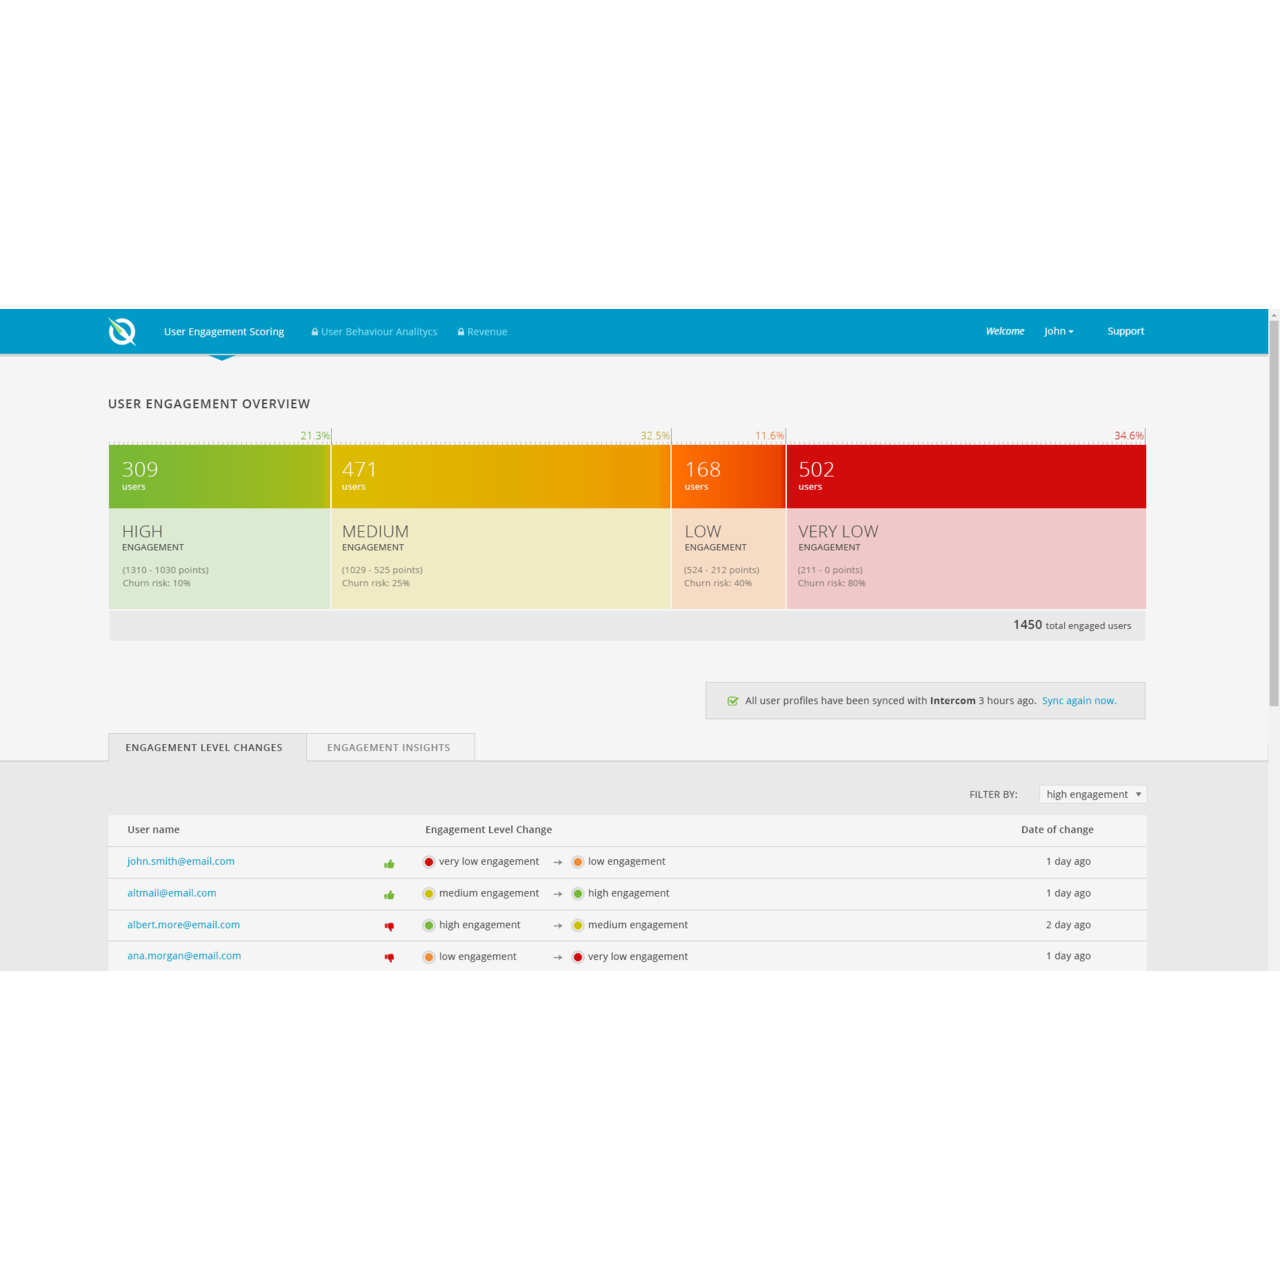Viewport: 1280px width, 1280px height.
Task: Click thumbs-up icon beside john.smith@email.com
Action: (x=389, y=863)
